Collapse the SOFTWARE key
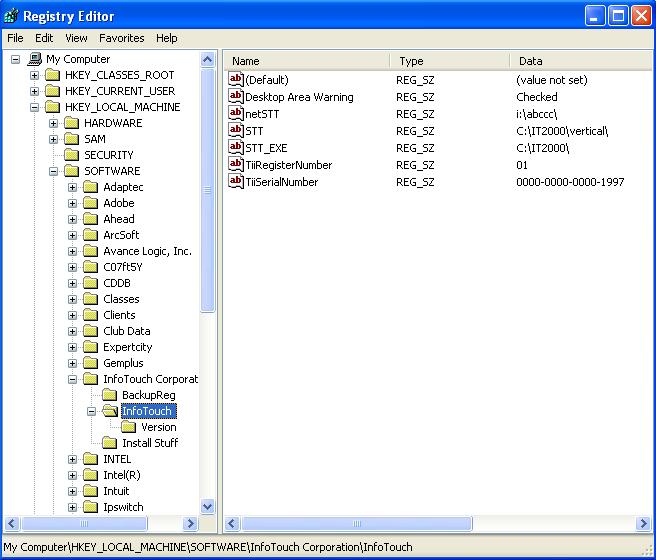656x560 pixels. (53, 171)
